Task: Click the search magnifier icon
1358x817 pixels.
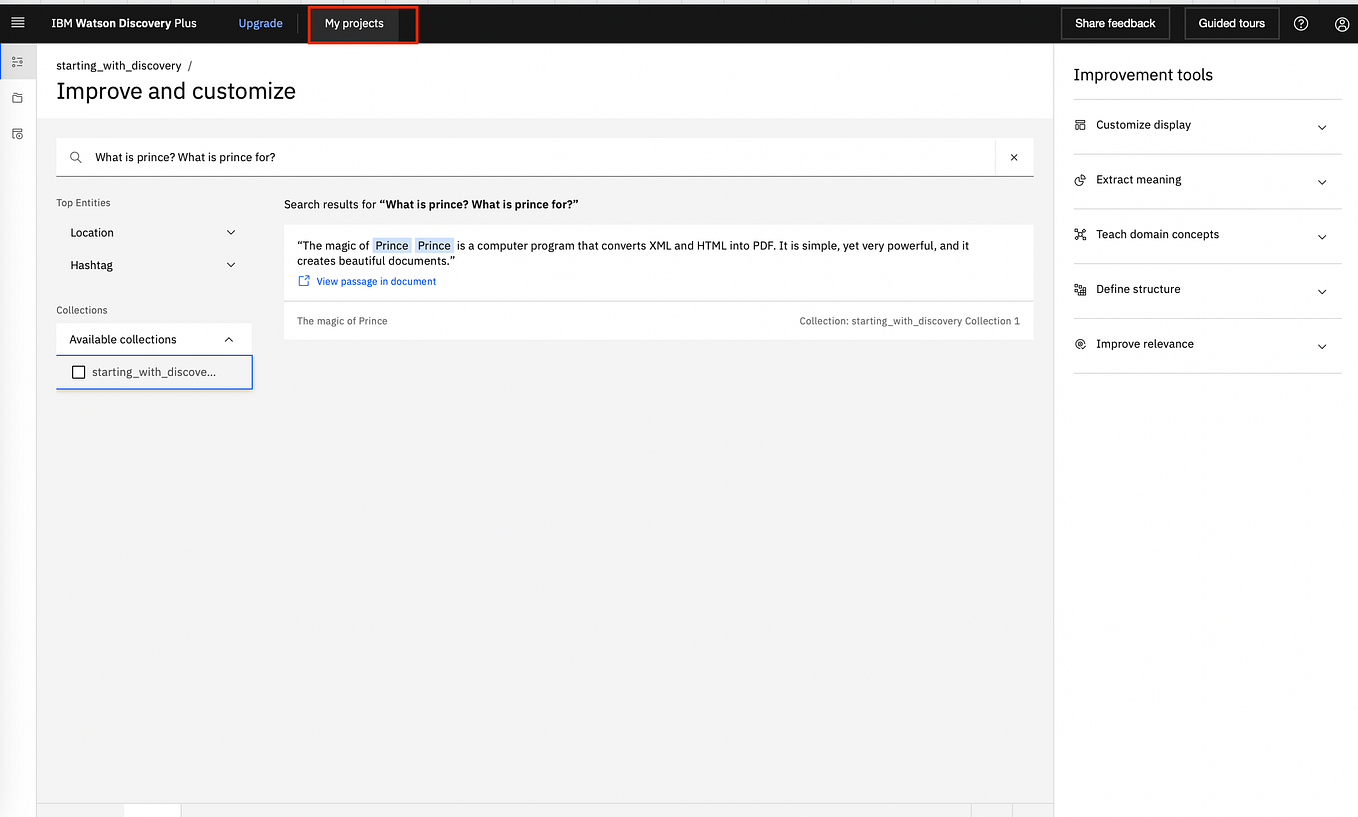Action: click(76, 157)
